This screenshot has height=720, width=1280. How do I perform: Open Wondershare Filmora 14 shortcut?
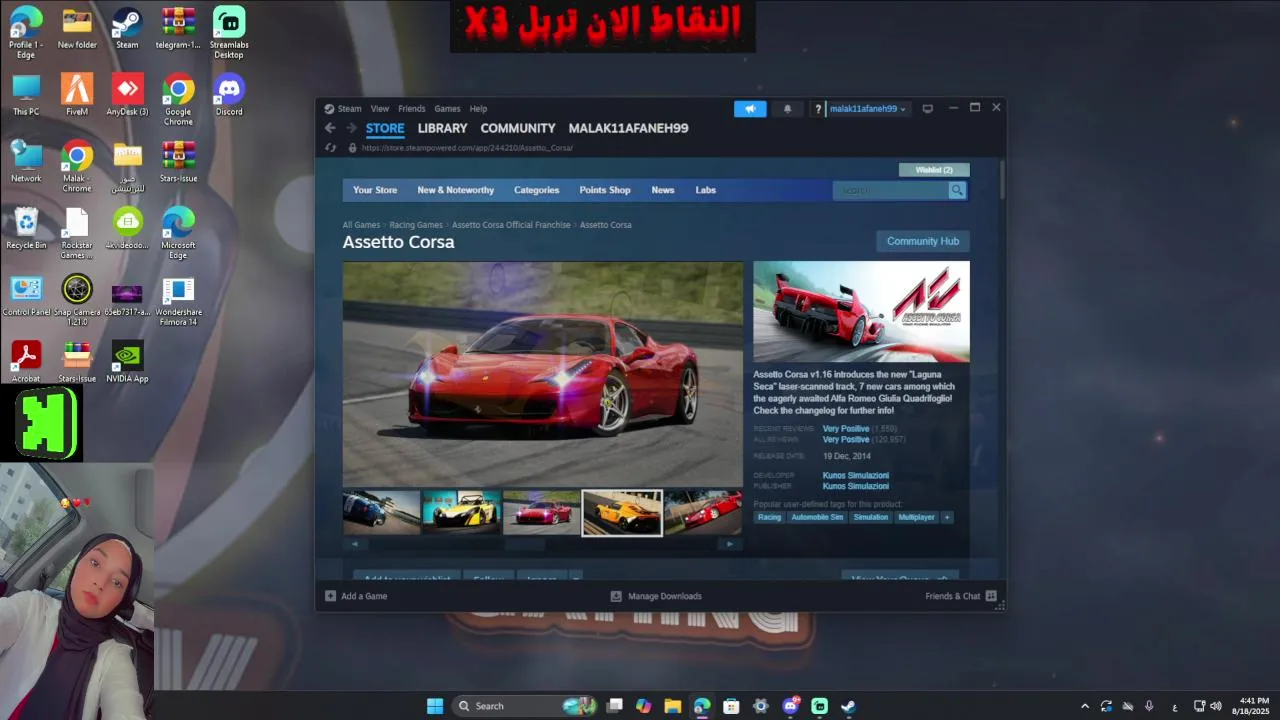[178, 300]
